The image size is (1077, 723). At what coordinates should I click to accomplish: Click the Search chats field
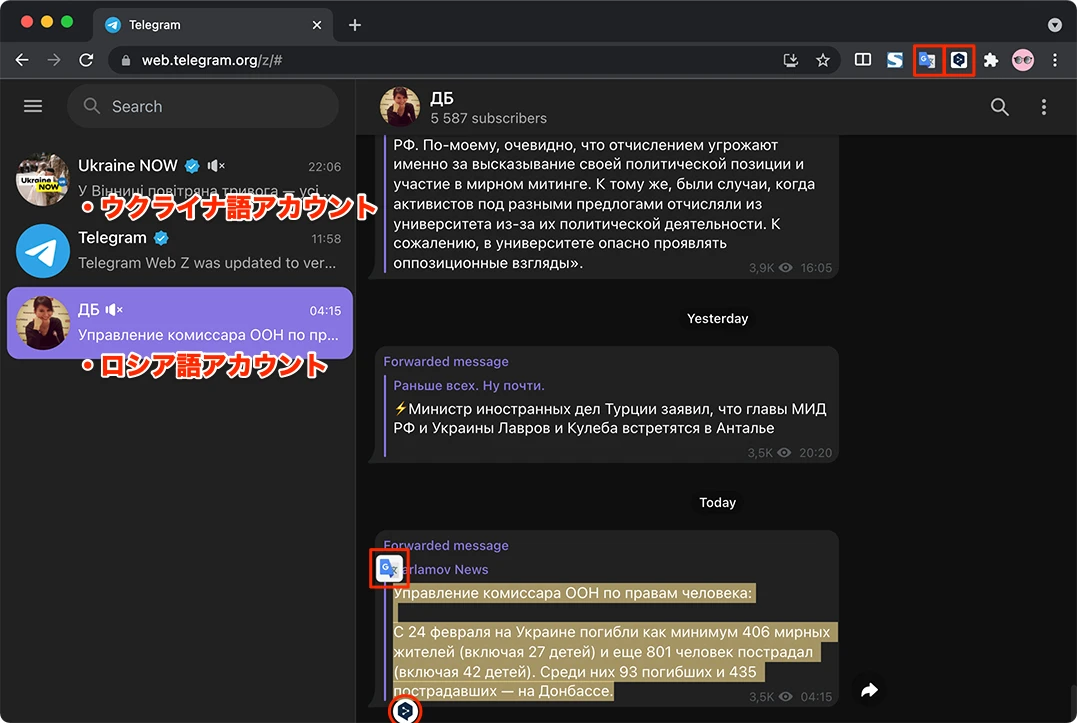click(x=203, y=106)
